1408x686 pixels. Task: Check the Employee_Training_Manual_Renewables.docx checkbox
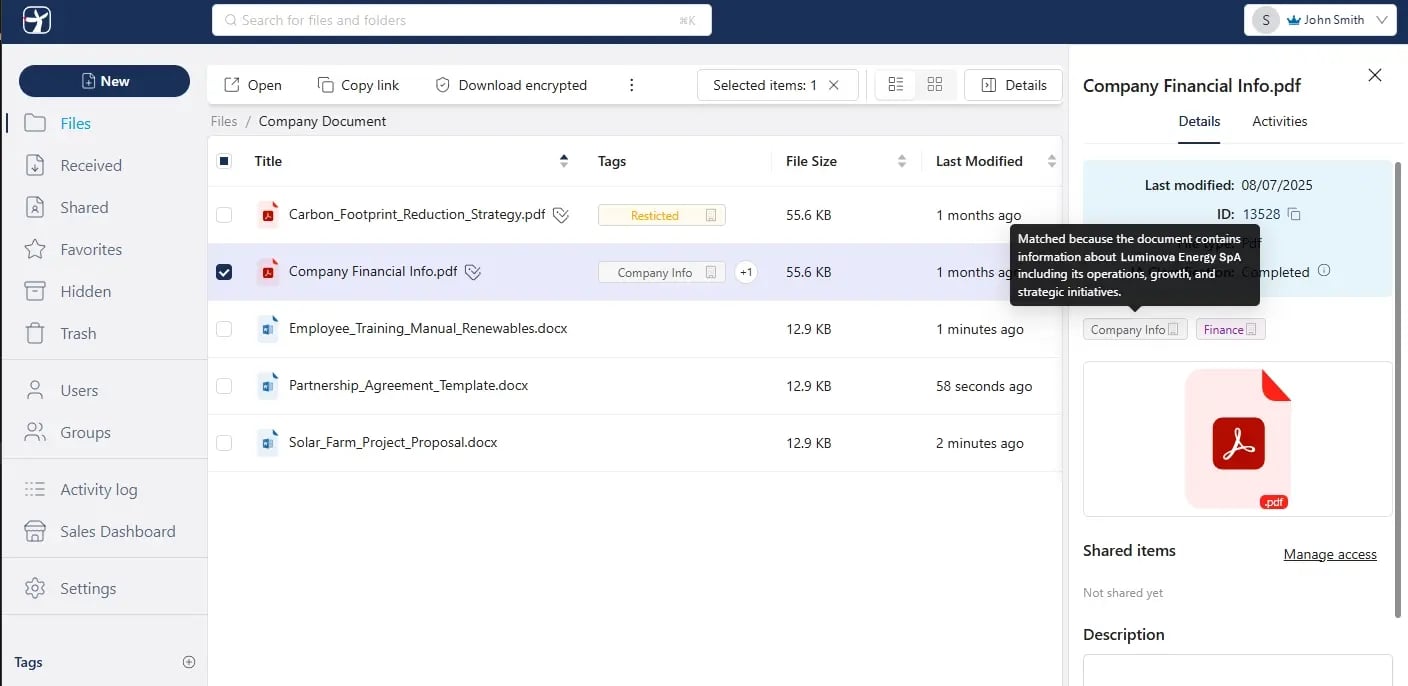224,329
